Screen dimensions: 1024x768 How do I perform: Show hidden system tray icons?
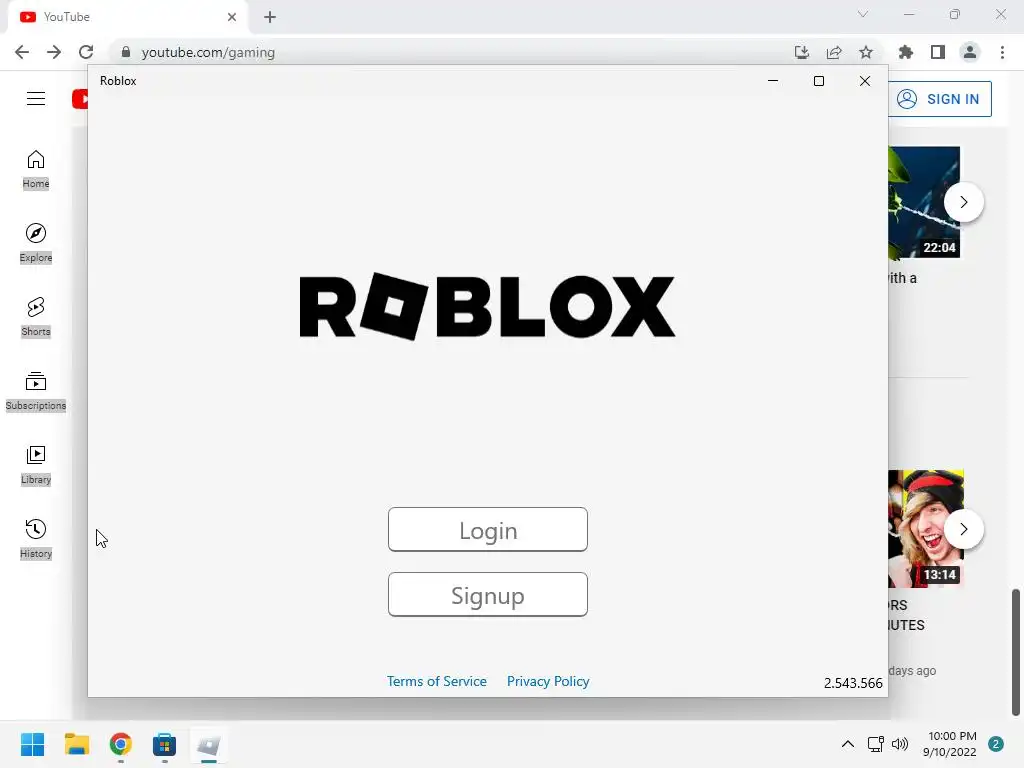coord(848,744)
